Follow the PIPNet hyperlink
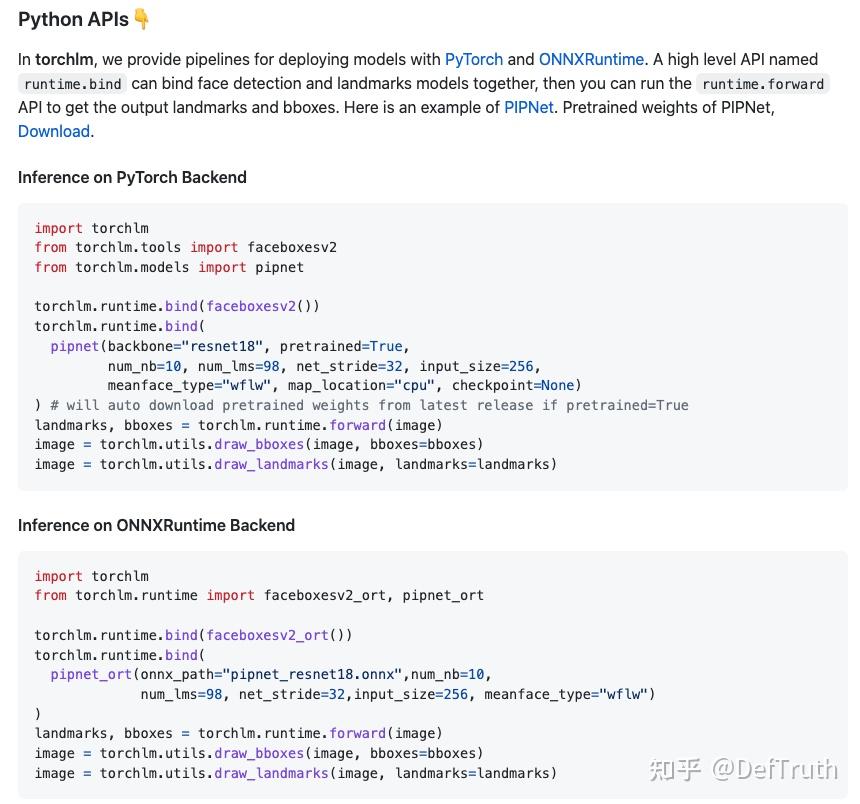This screenshot has height=804, width=860. click(529, 107)
